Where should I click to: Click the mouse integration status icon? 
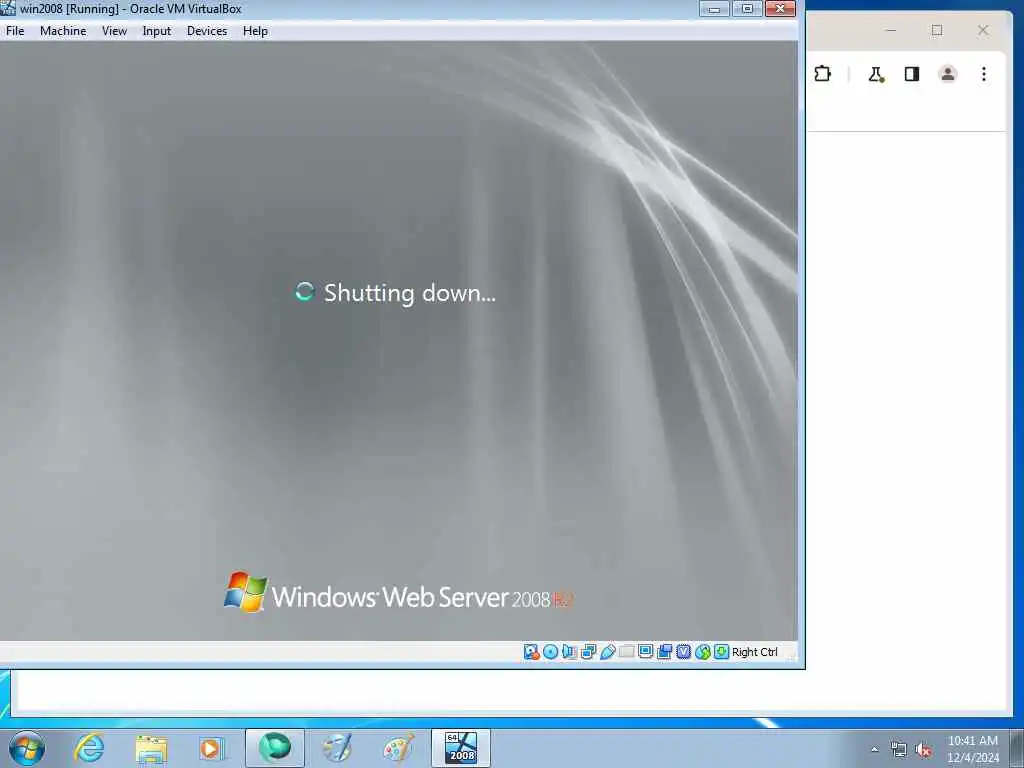(x=702, y=652)
